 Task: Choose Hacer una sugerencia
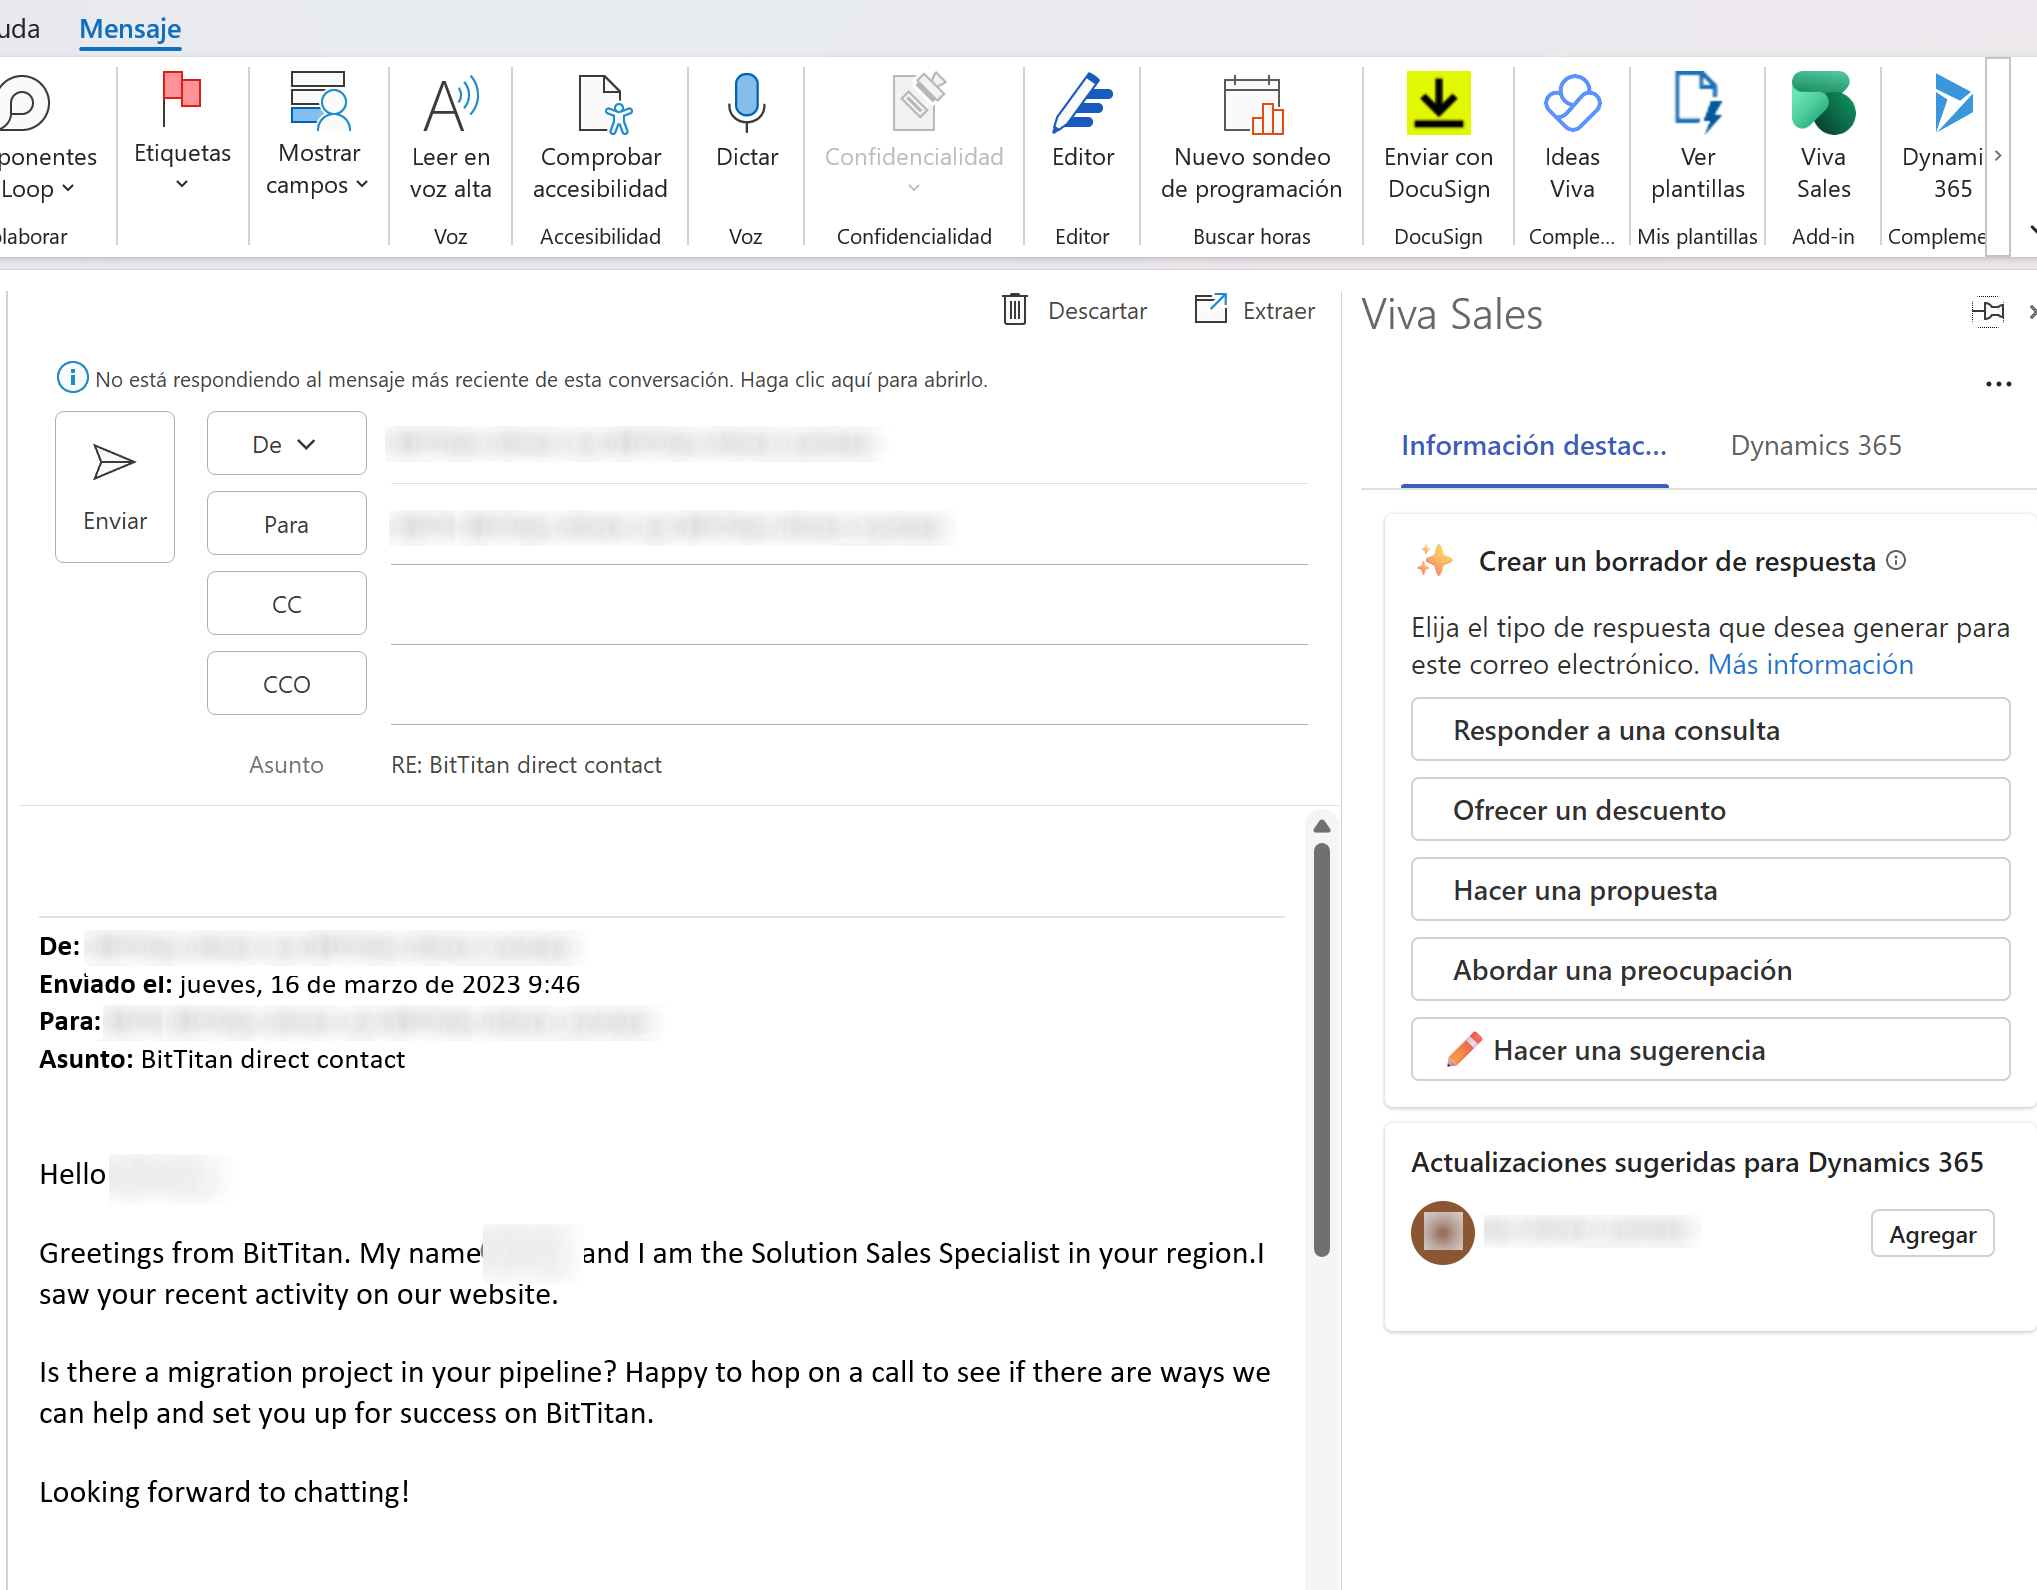click(1710, 1050)
